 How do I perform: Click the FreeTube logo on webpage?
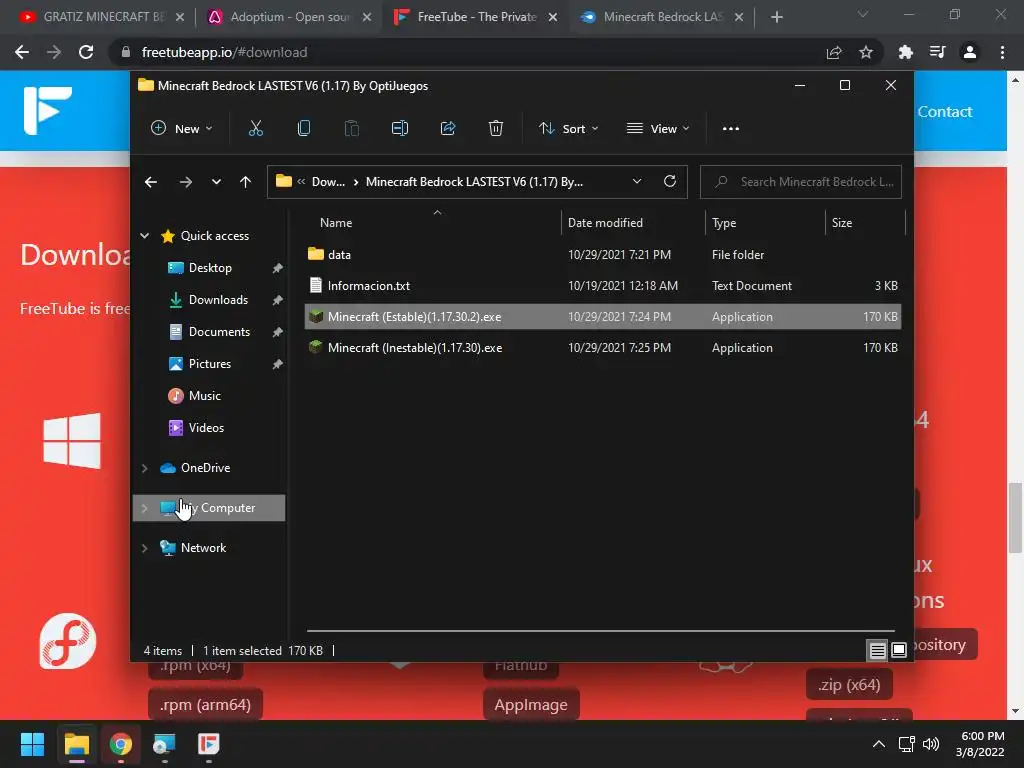click(x=48, y=110)
